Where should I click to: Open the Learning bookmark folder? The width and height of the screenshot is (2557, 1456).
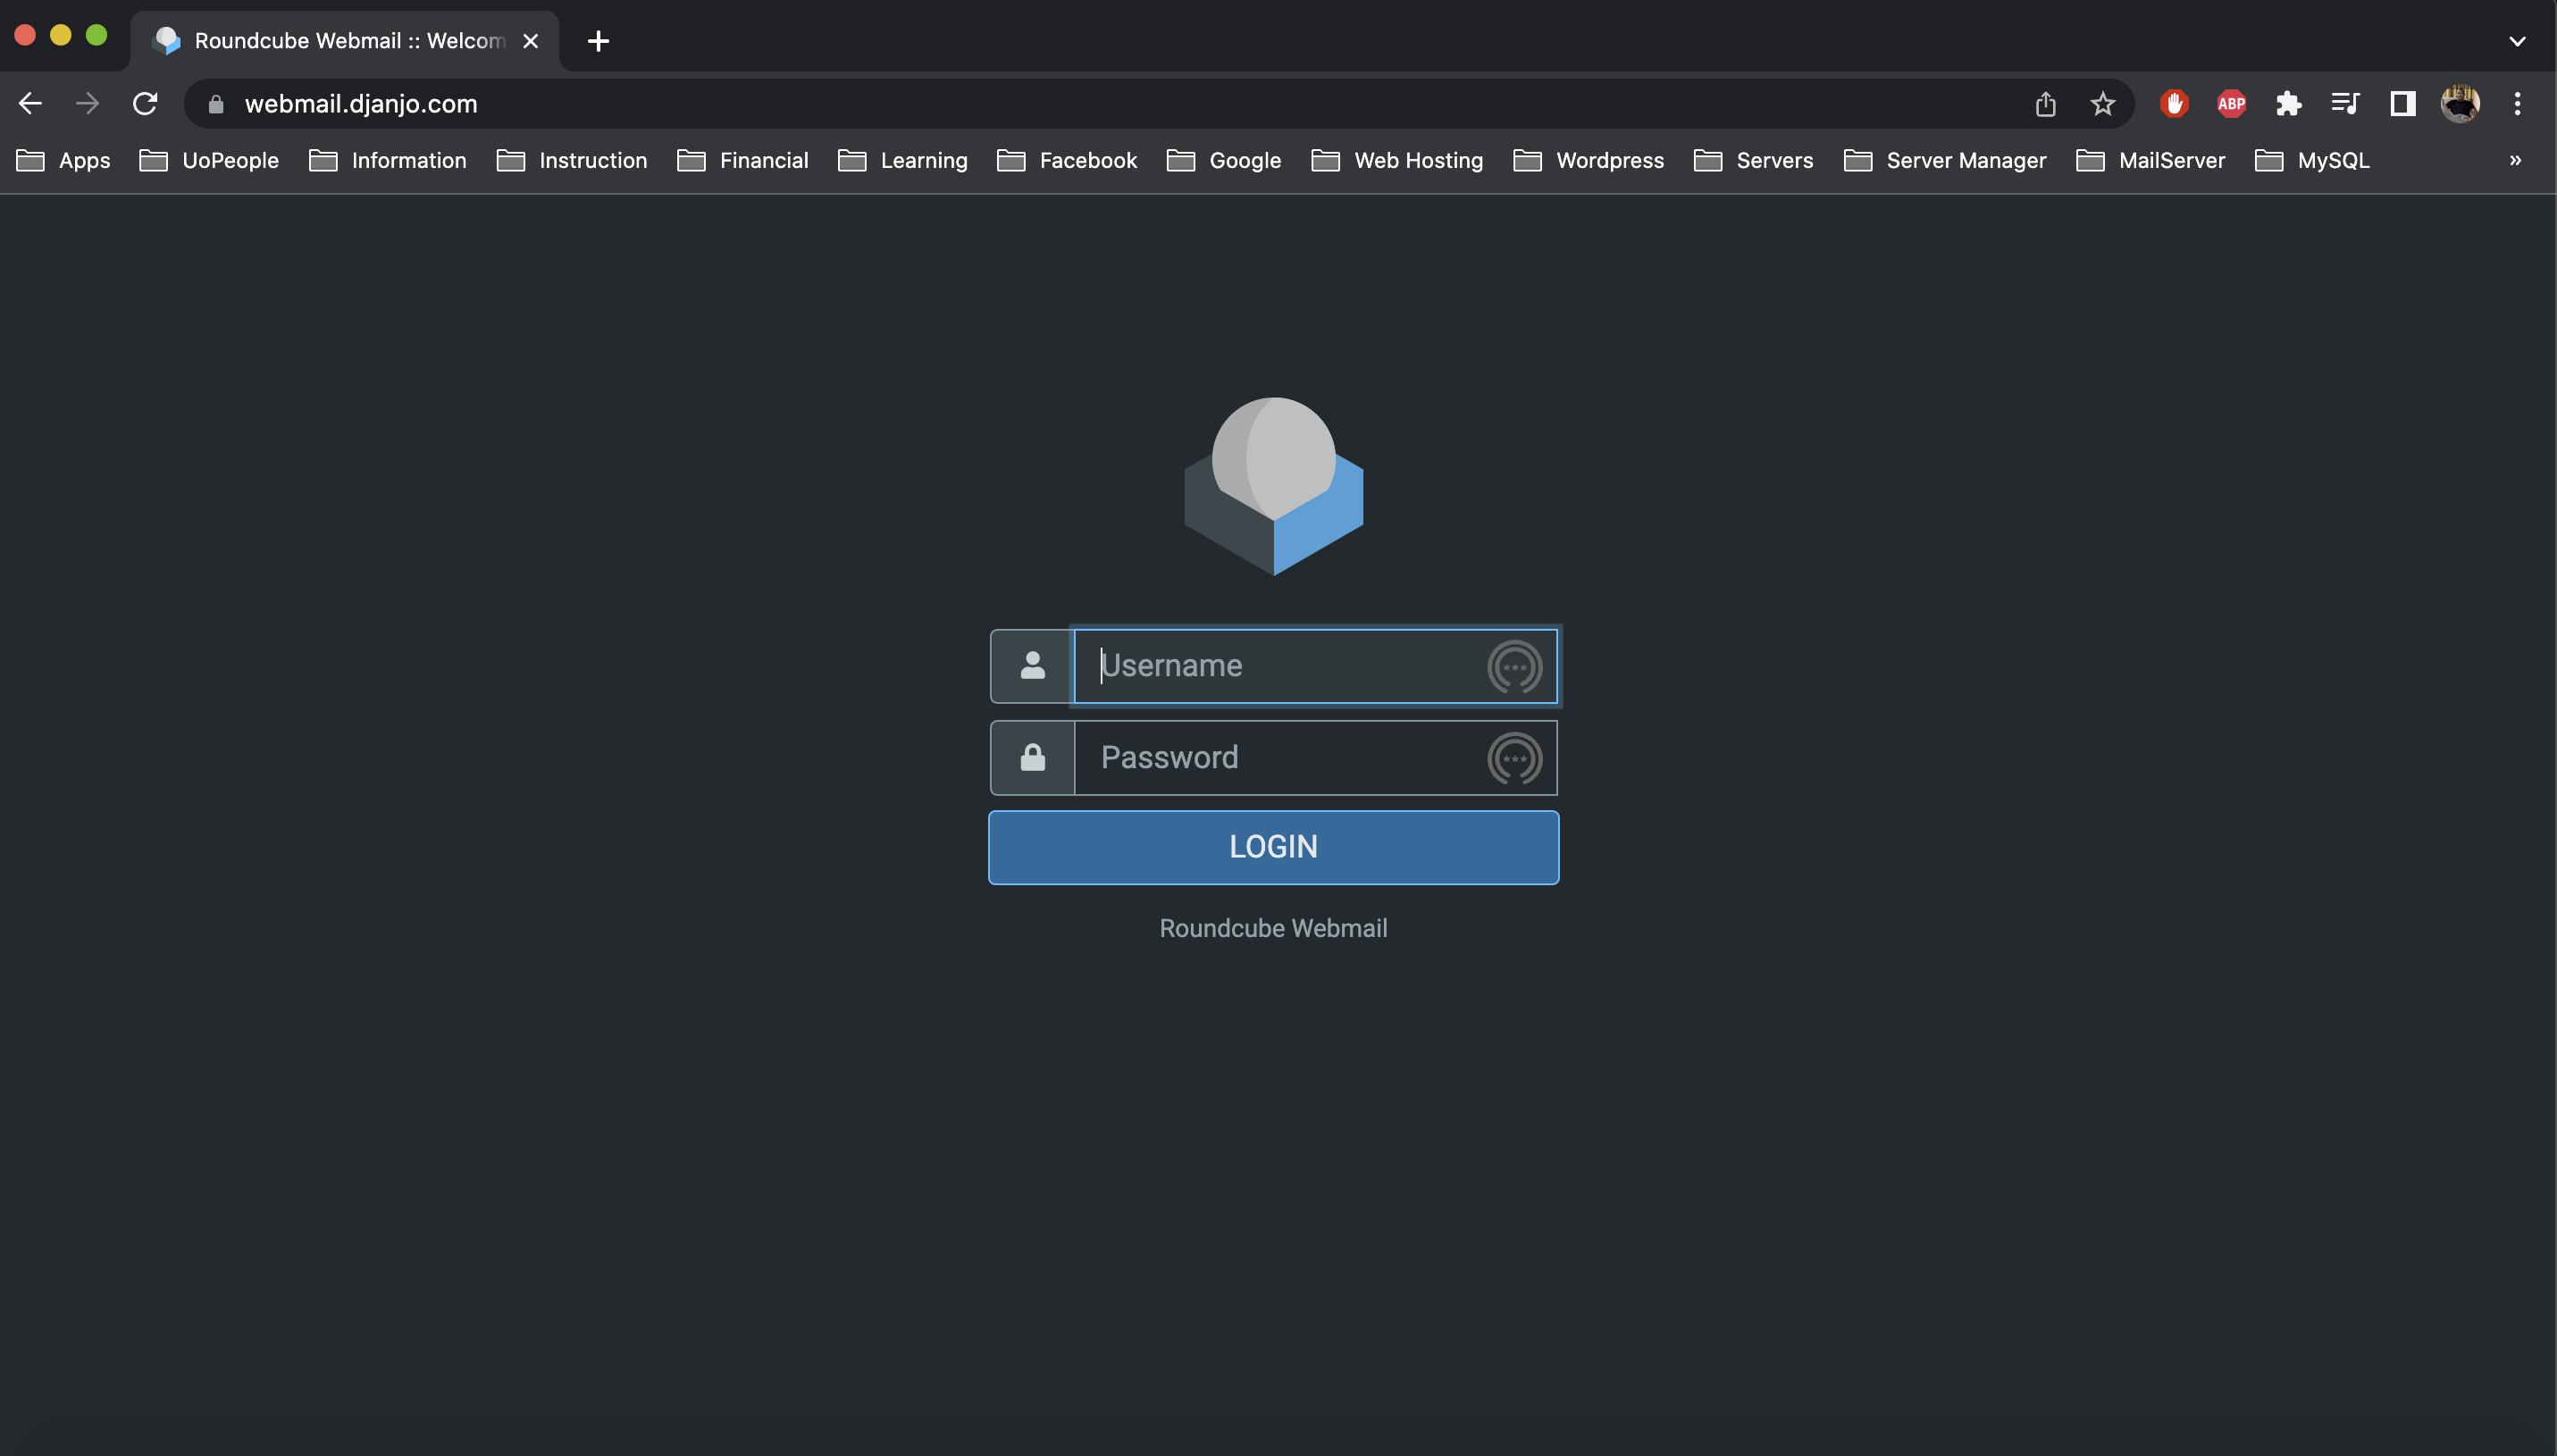point(903,160)
